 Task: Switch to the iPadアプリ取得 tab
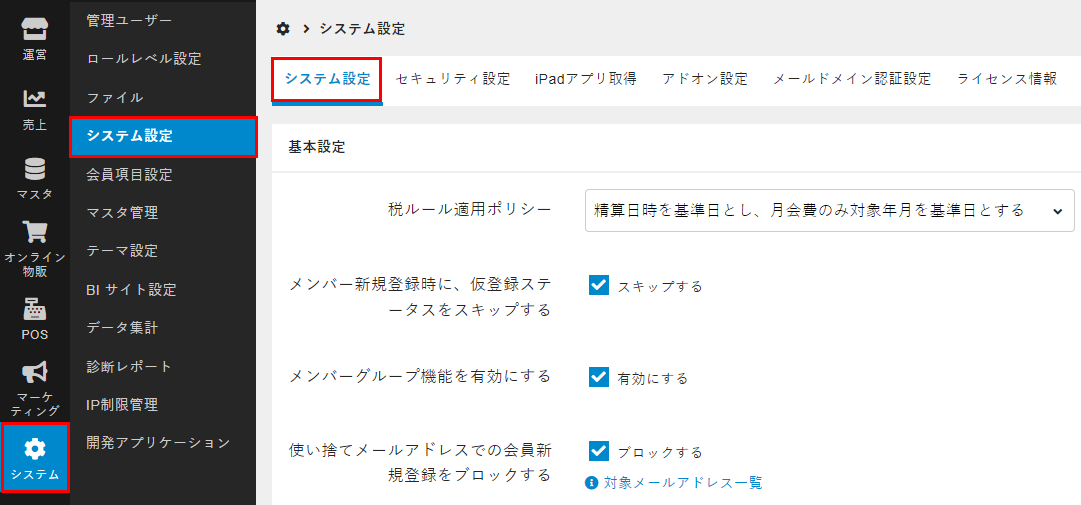pyautogui.click(x=585, y=79)
